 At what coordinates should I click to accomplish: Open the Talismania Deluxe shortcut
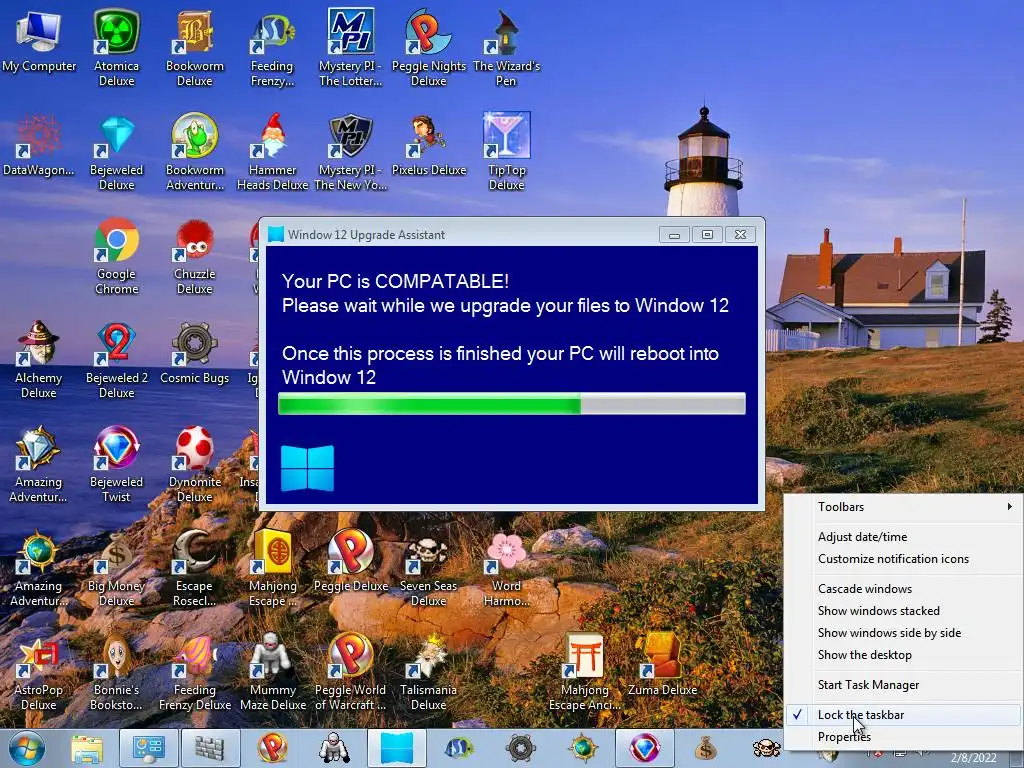coord(428,671)
